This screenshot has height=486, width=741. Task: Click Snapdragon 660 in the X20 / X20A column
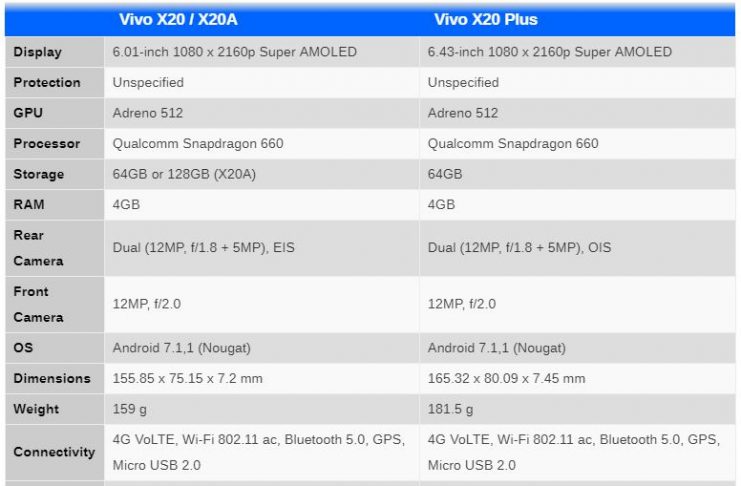[198, 144]
